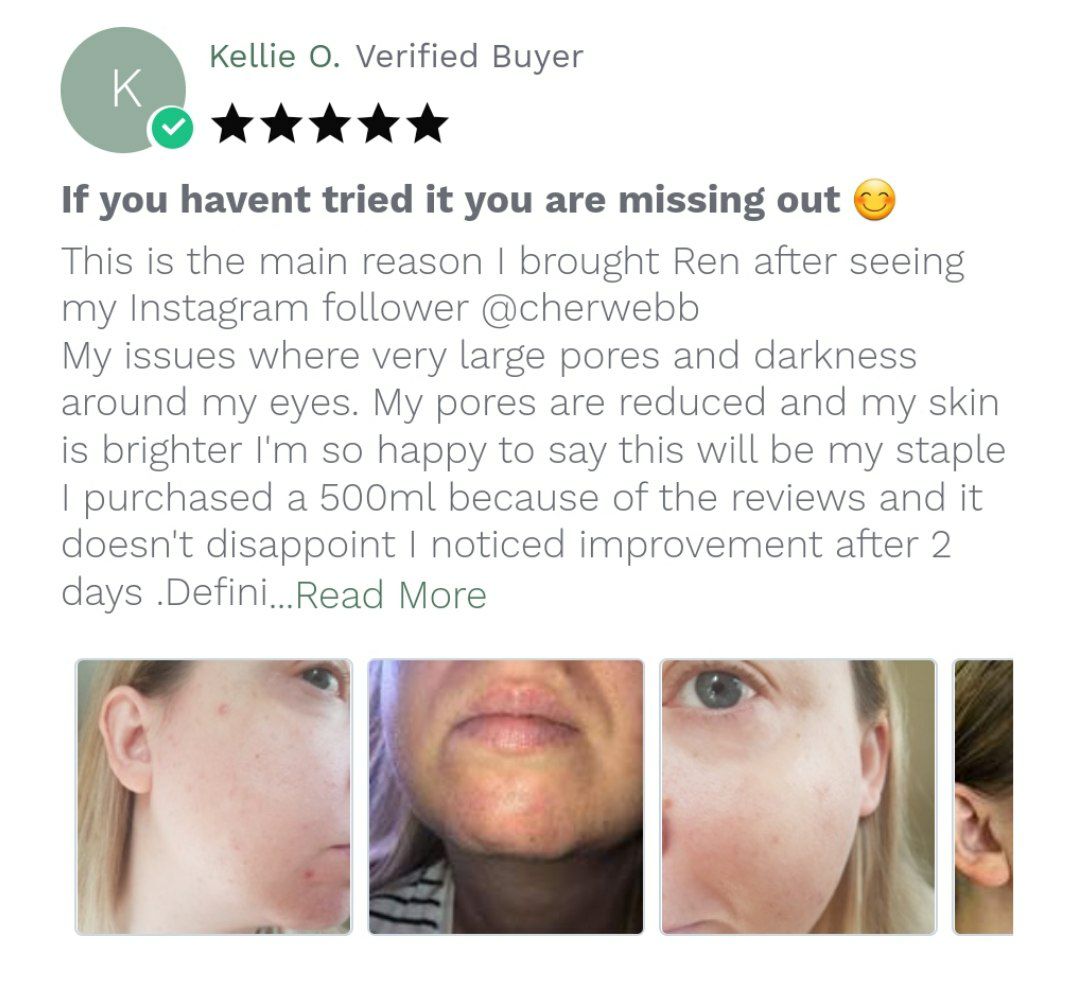1080x984 pixels.
Task: Open reviewer name Kellie O.
Action: pyautogui.click(x=275, y=56)
